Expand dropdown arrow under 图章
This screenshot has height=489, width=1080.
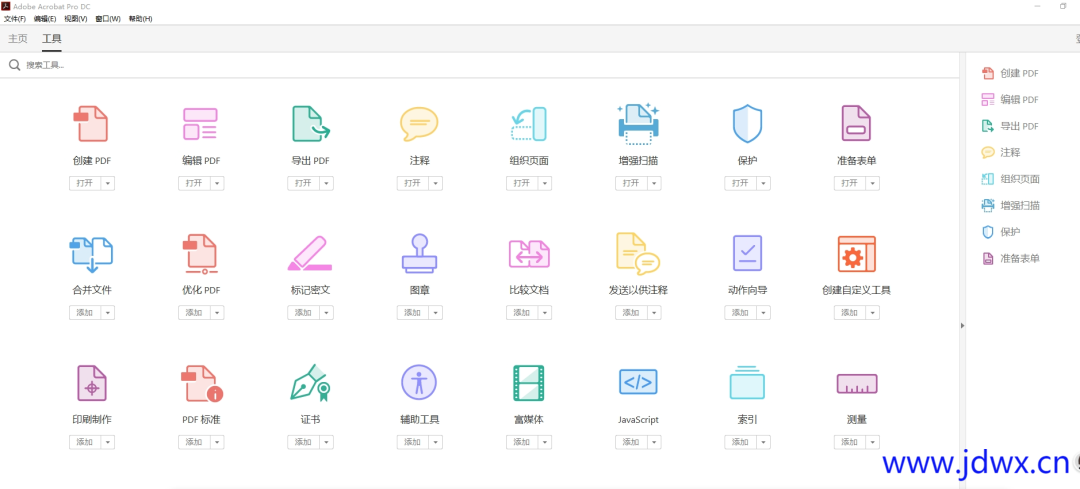[x=436, y=313]
